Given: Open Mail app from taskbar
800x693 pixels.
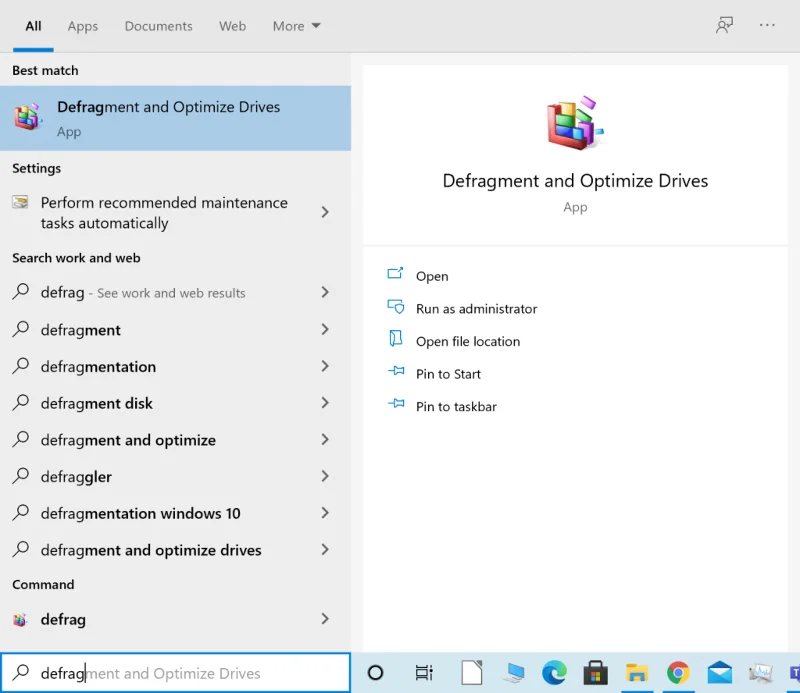Looking at the screenshot, I should pyautogui.click(x=720, y=673).
